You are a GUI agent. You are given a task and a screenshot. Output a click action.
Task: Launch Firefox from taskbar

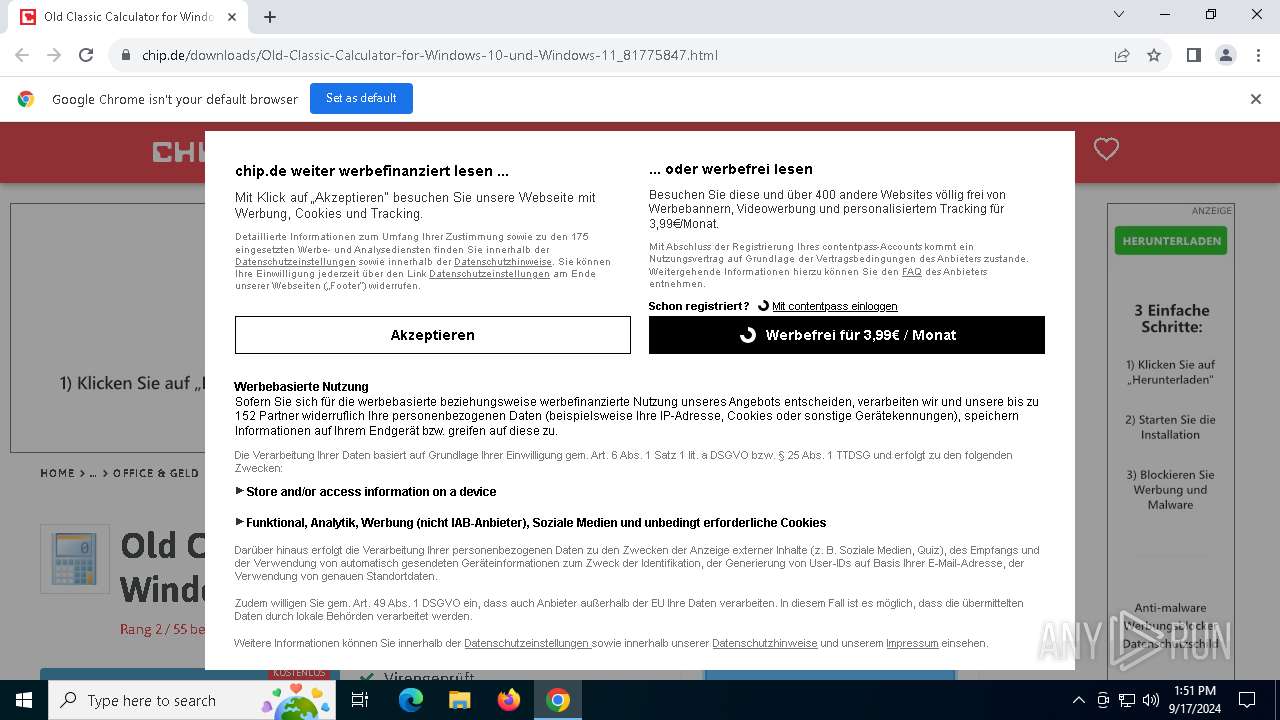tap(509, 700)
